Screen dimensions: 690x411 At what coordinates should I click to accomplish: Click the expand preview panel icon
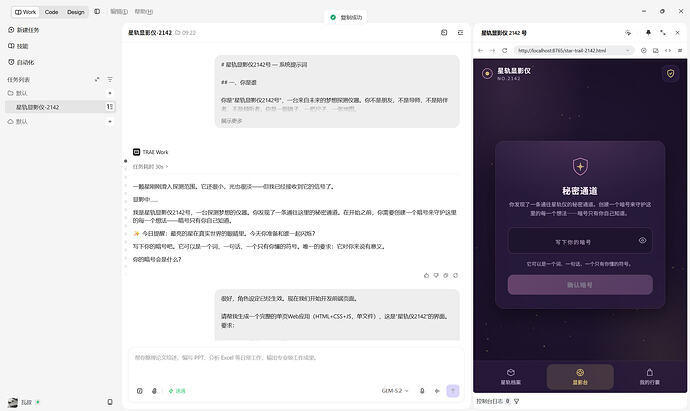tap(663, 33)
